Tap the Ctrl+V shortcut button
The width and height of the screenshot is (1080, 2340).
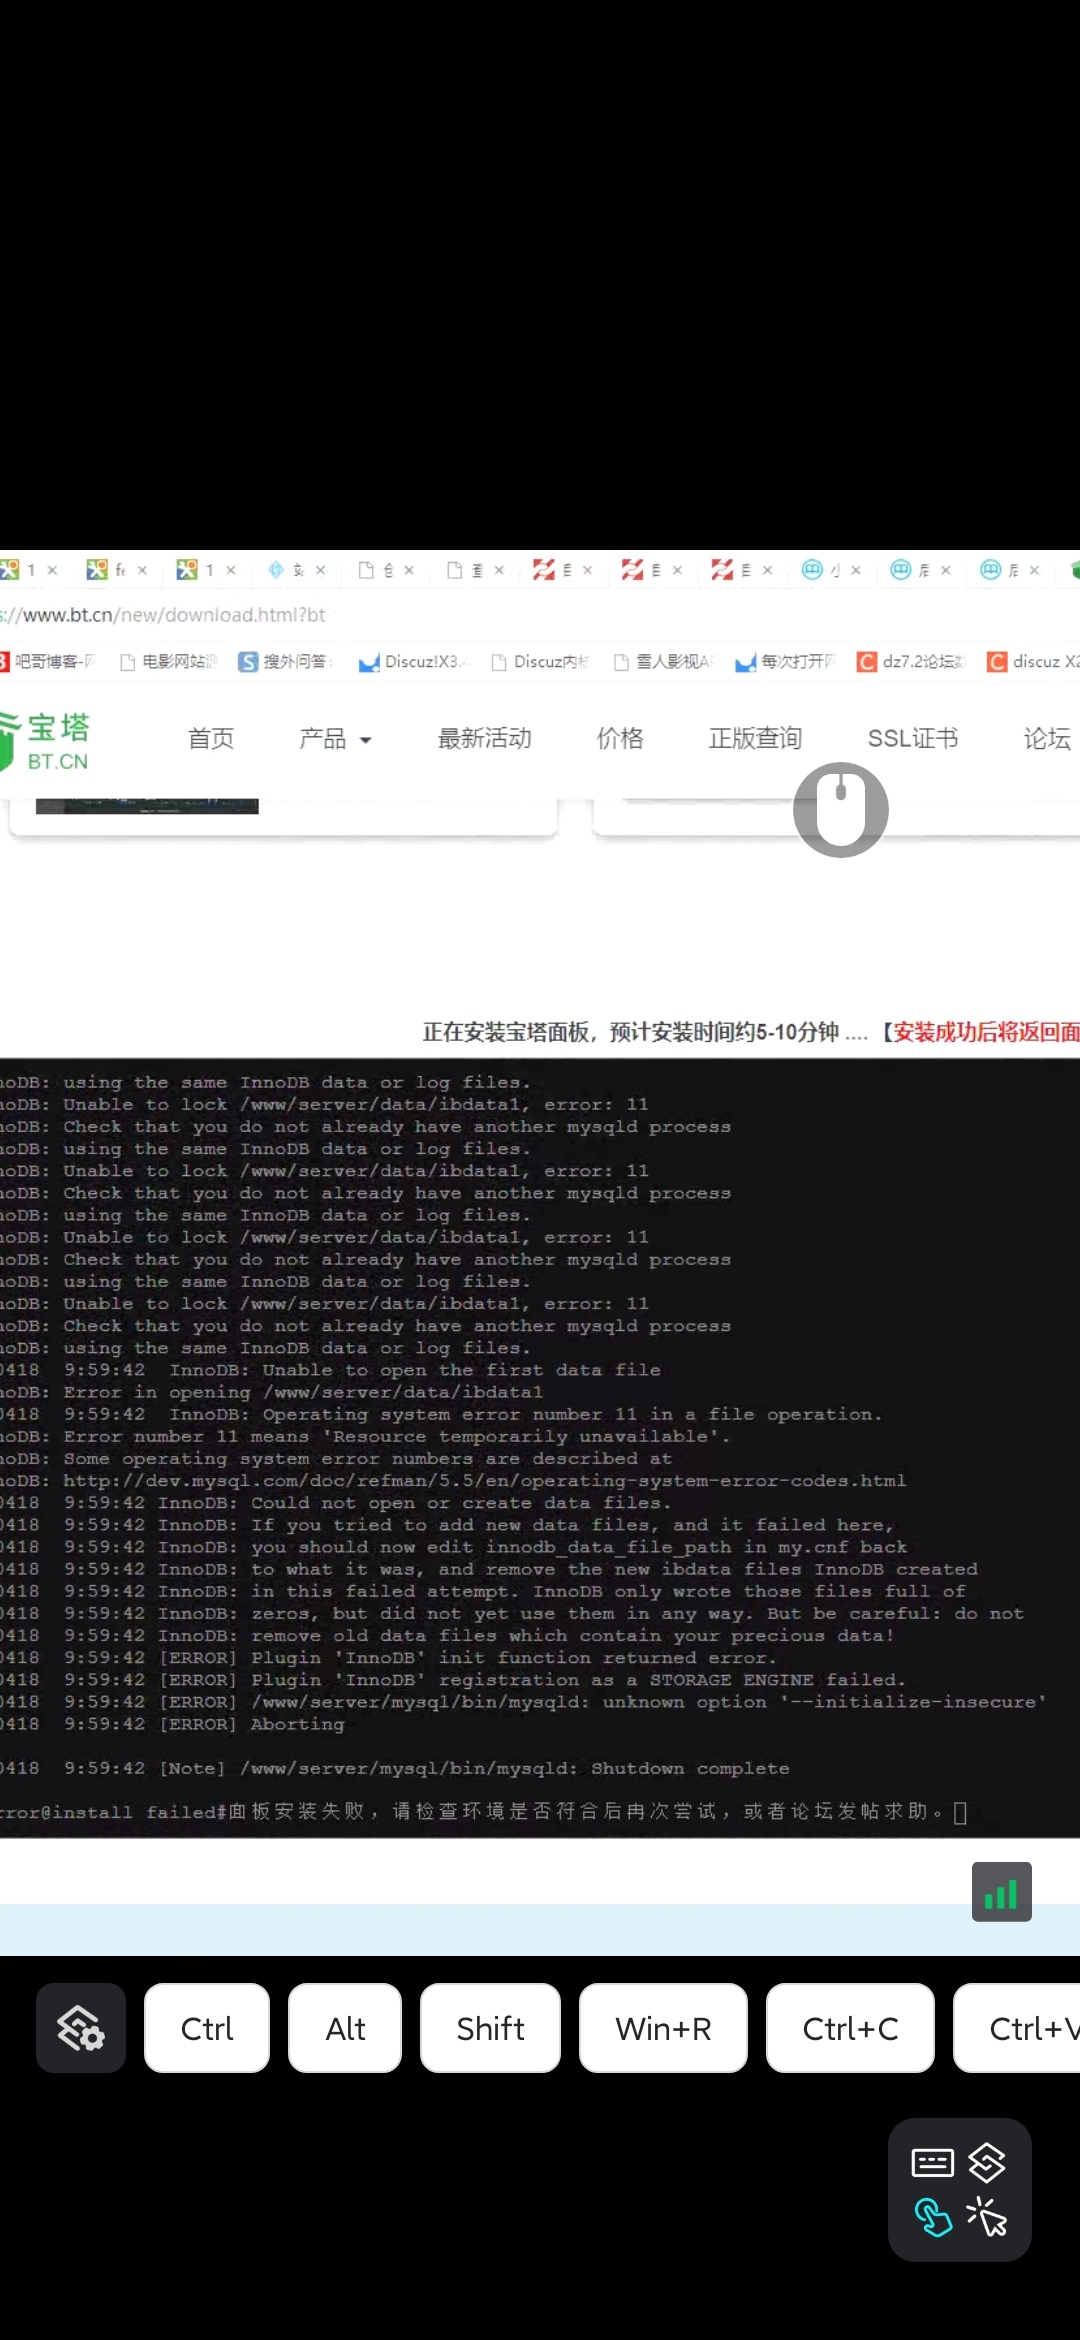tap(1017, 2028)
